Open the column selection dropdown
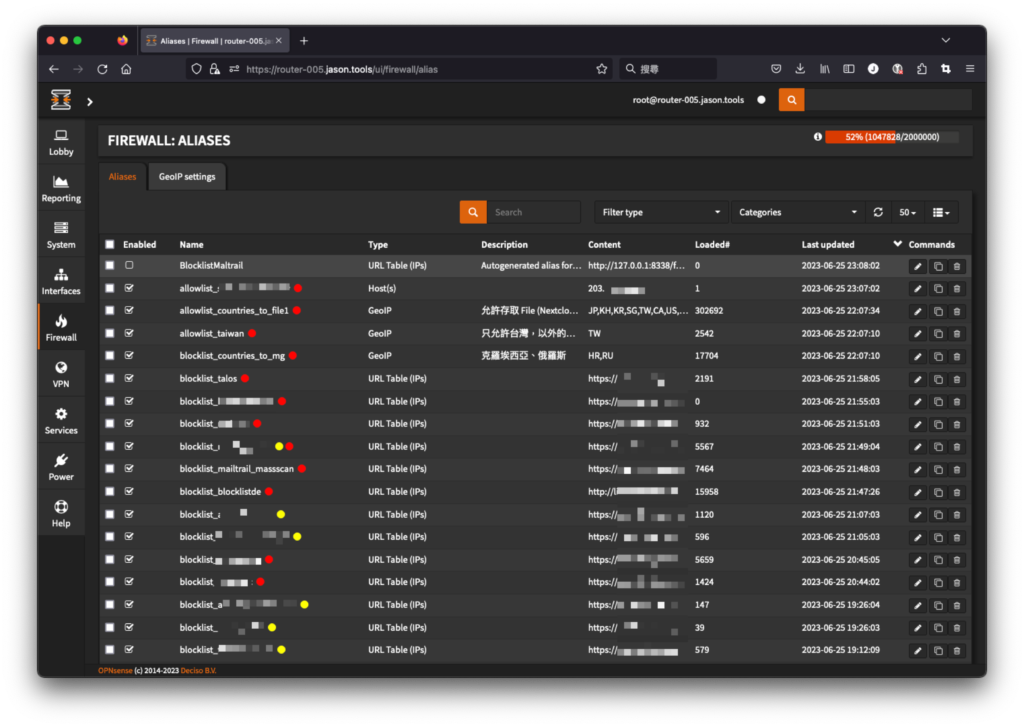This screenshot has width=1024, height=727. pos(941,212)
